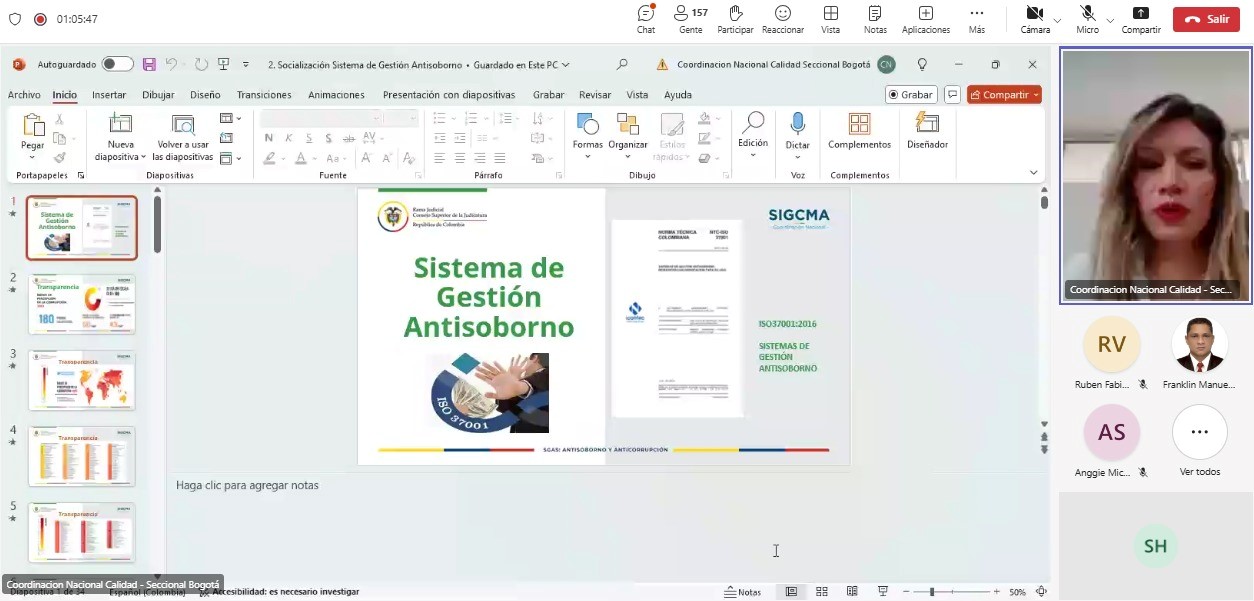
Task: Undo the last action in PowerPoint
Action: point(171,64)
